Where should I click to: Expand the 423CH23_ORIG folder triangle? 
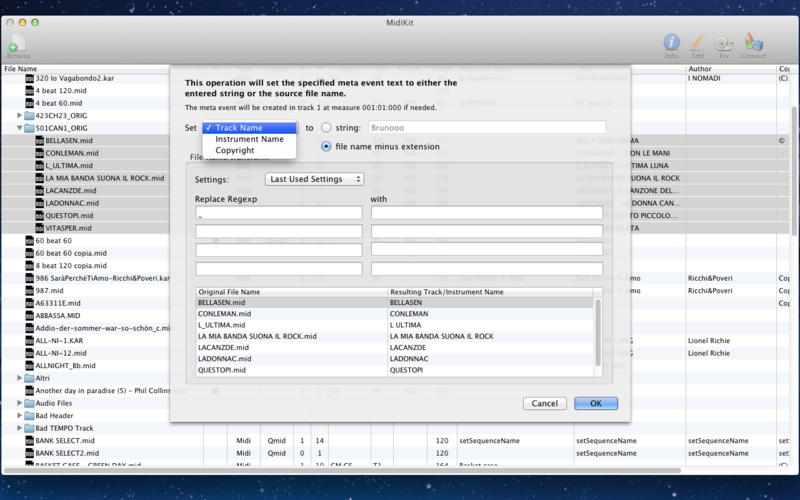point(19,116)
